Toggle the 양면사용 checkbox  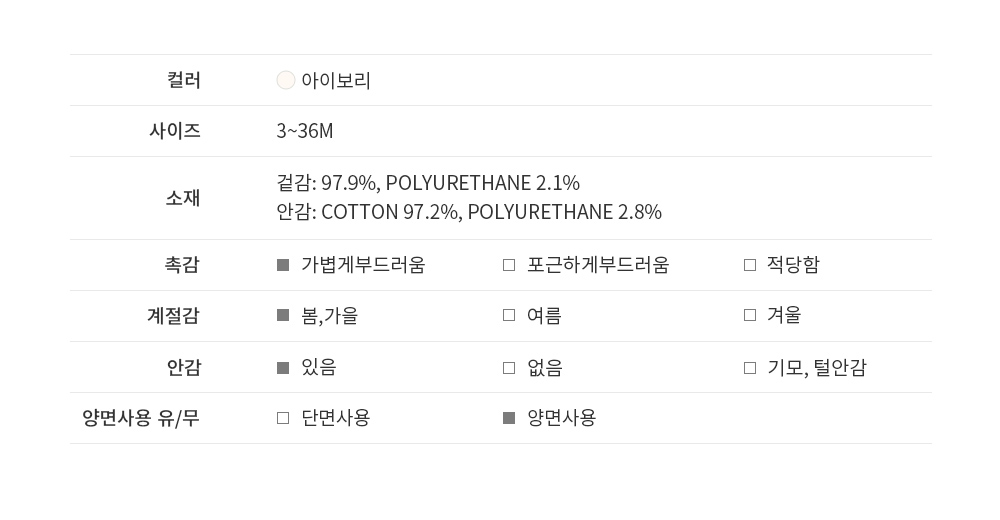(x=509, y=418)
